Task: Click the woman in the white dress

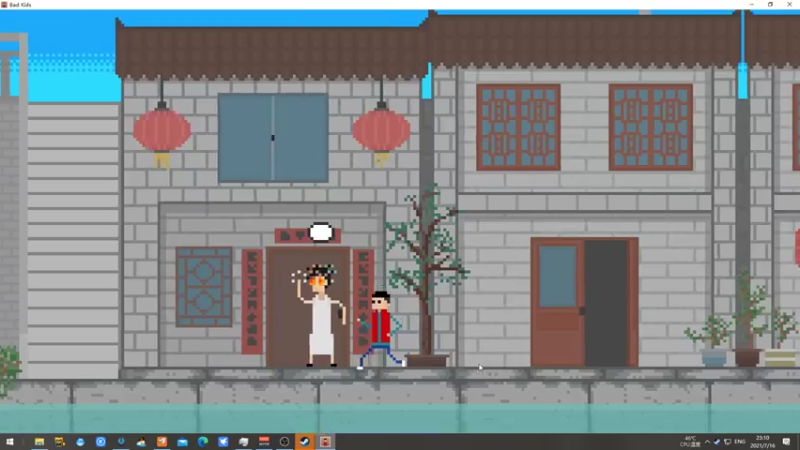Action: [320, 315]
